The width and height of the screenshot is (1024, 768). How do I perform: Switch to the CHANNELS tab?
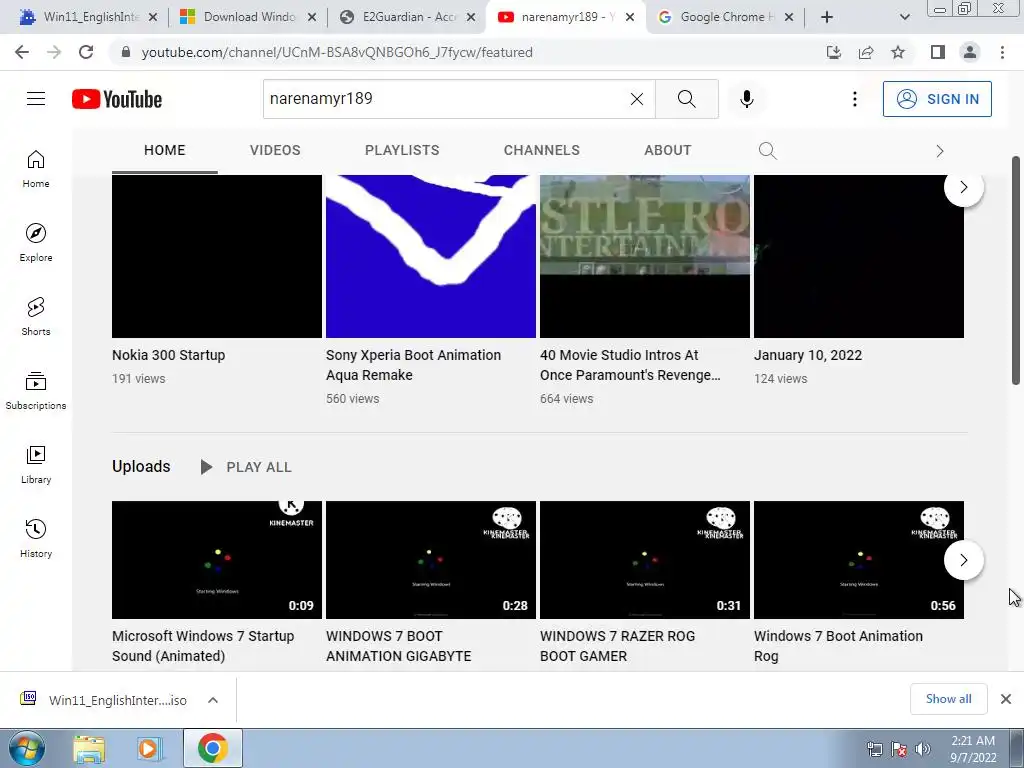pyautogui.click(x=541, y=150)
